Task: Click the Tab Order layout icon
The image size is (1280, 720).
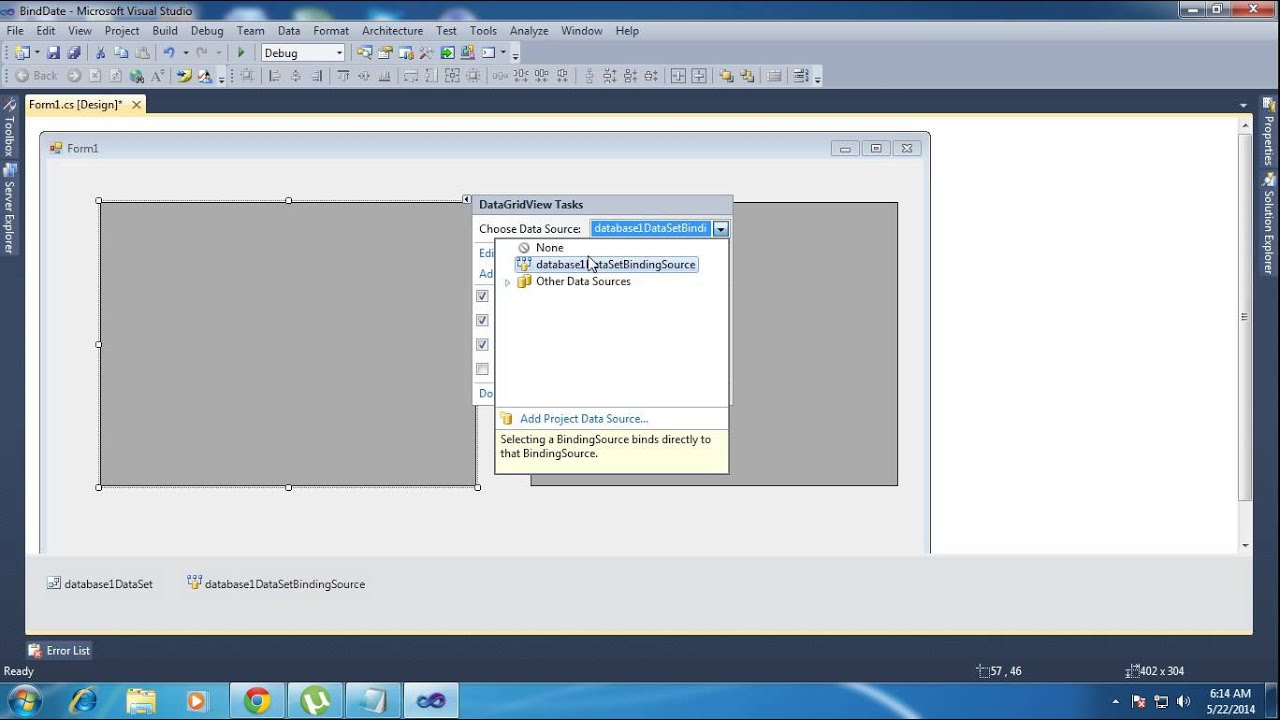Action: (x=802, y=76)
